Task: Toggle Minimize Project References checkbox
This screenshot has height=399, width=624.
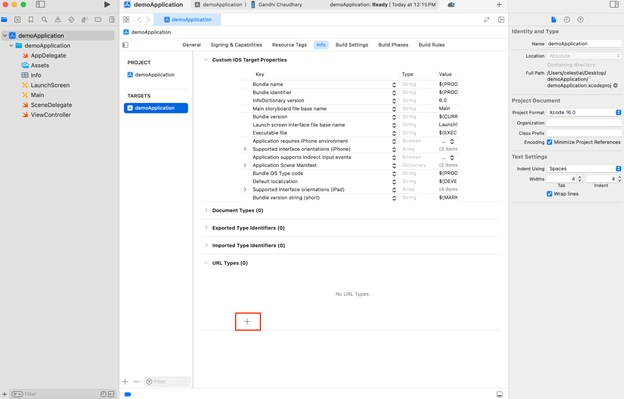Action: (549, 142)
